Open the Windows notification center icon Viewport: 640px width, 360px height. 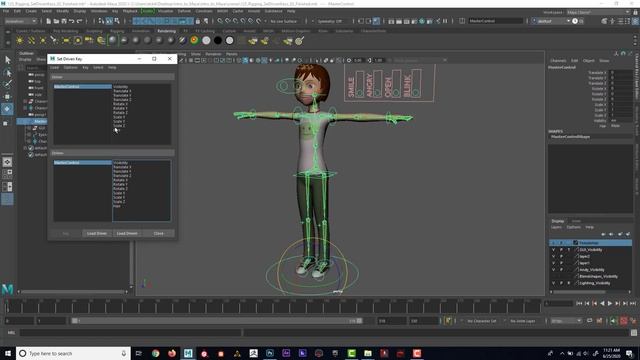629,353
